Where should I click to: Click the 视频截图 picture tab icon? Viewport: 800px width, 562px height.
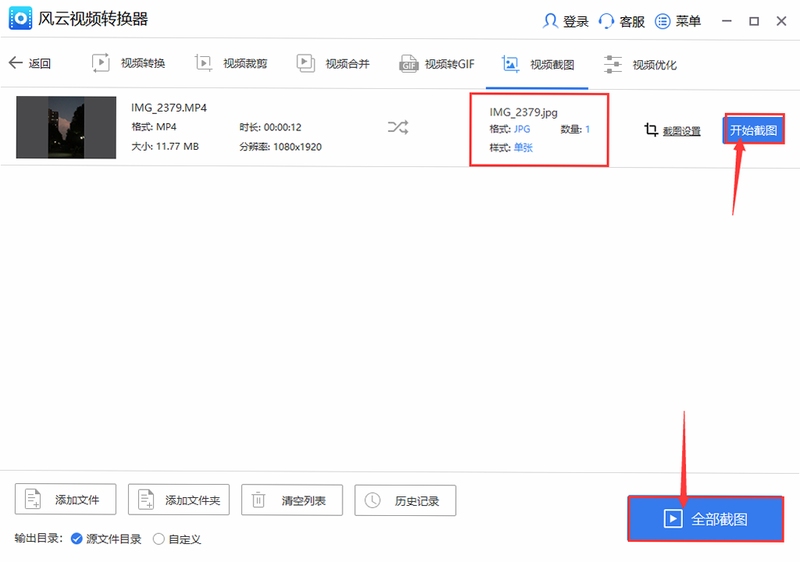pyautogui.click(x=510, y=64)
